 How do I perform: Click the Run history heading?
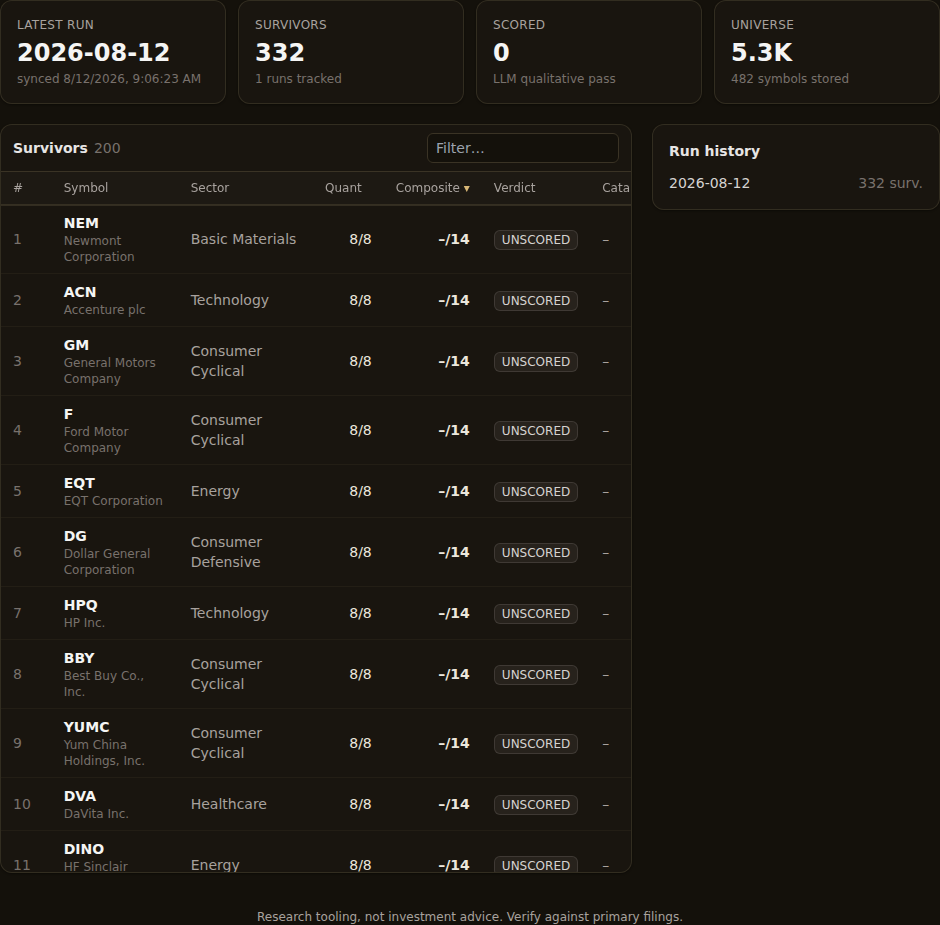click(714, 151)
